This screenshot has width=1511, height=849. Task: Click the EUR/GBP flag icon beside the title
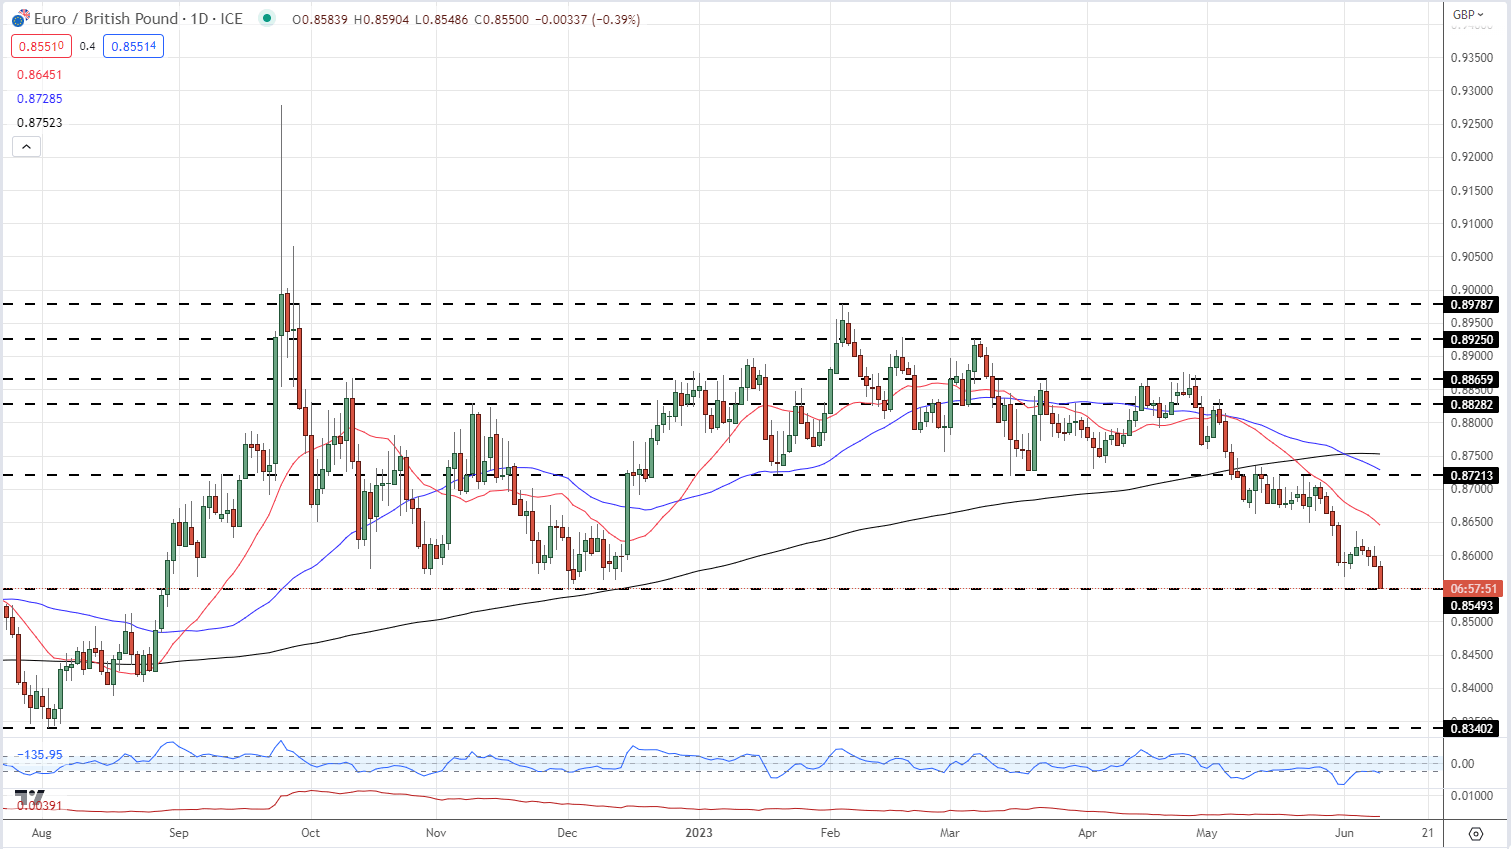20,19
